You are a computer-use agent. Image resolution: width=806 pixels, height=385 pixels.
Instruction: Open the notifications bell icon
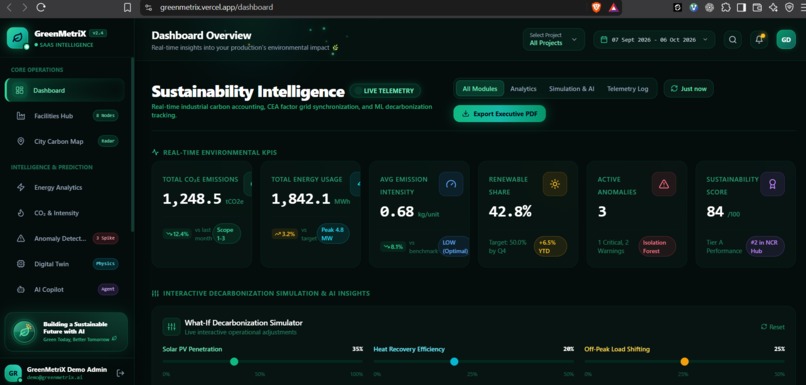pos(759,40)
